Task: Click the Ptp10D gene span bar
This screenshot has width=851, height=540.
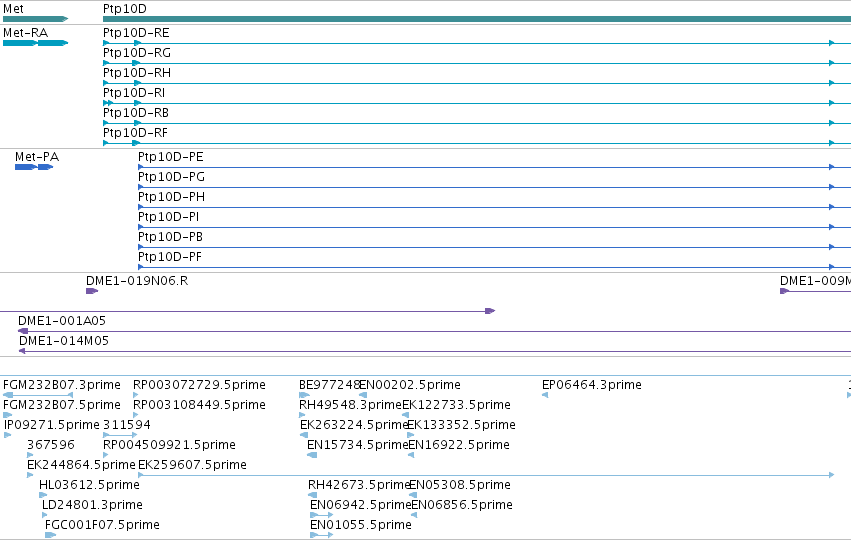Action: [x=477, y=19]
